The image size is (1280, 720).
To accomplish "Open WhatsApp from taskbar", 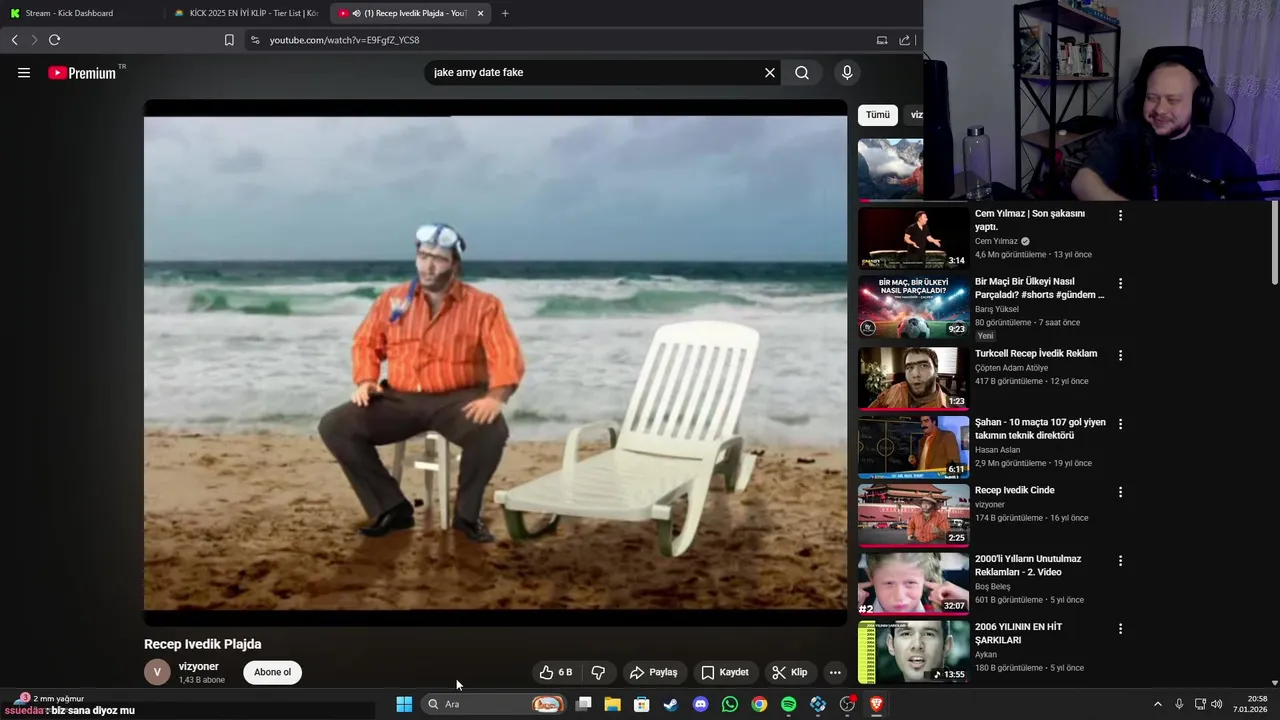I will pyautogui.click(x=730, y=704).
